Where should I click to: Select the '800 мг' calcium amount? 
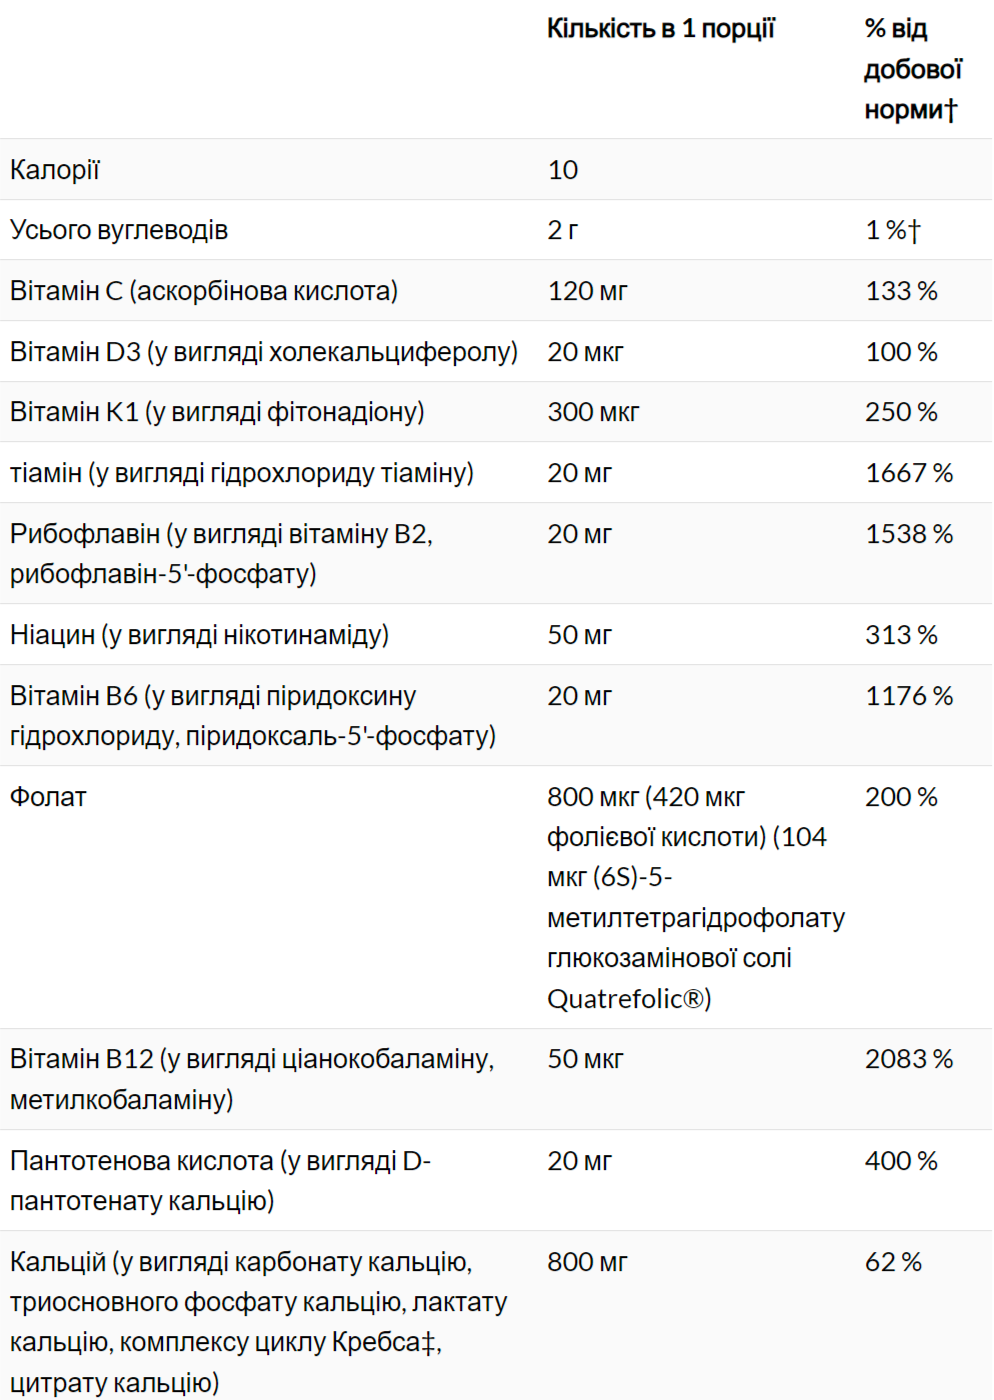point(587,1262)
